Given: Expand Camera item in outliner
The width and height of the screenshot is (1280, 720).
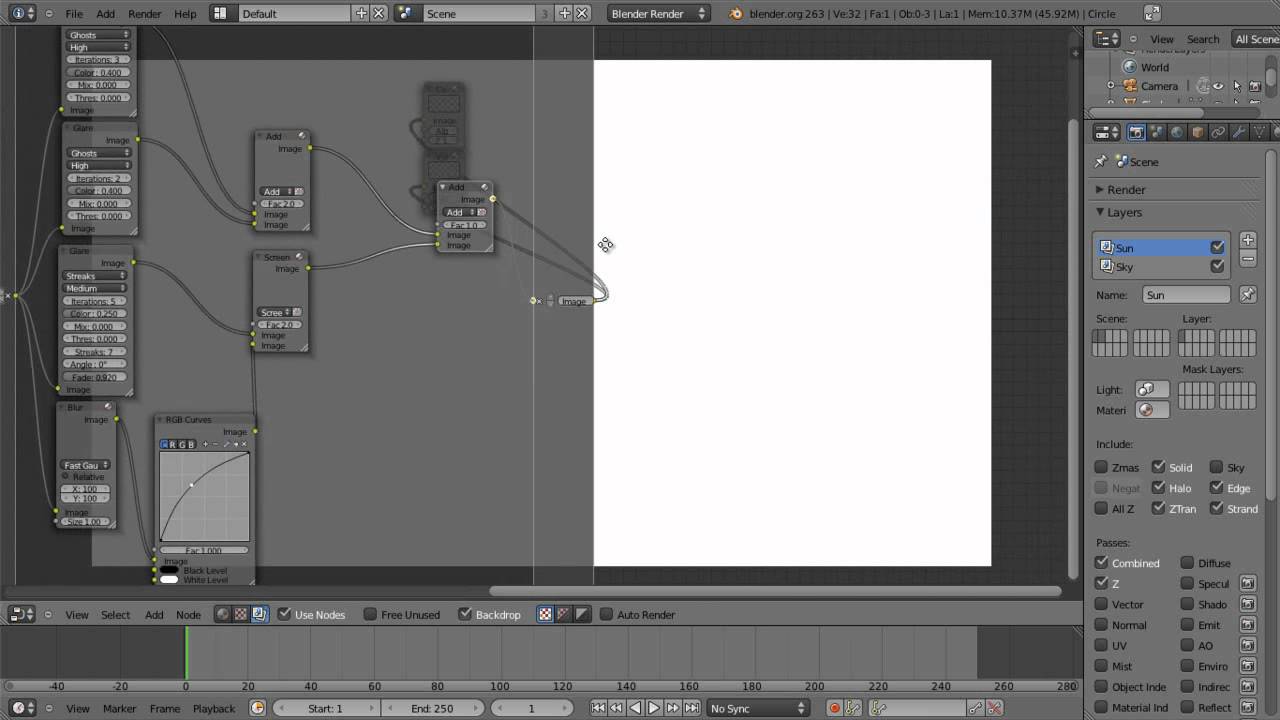Looking at the screenshot, I should [1110, 86].
